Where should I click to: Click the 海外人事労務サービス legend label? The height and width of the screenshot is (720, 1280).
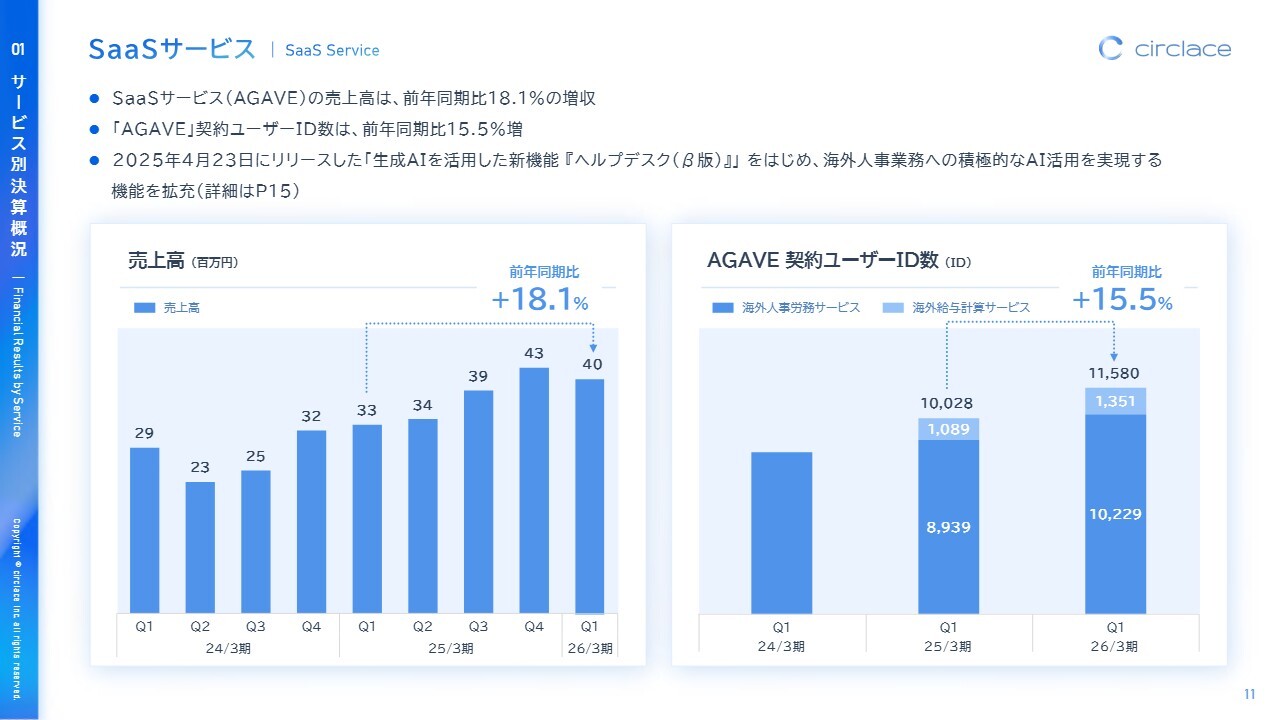point(801,308)
